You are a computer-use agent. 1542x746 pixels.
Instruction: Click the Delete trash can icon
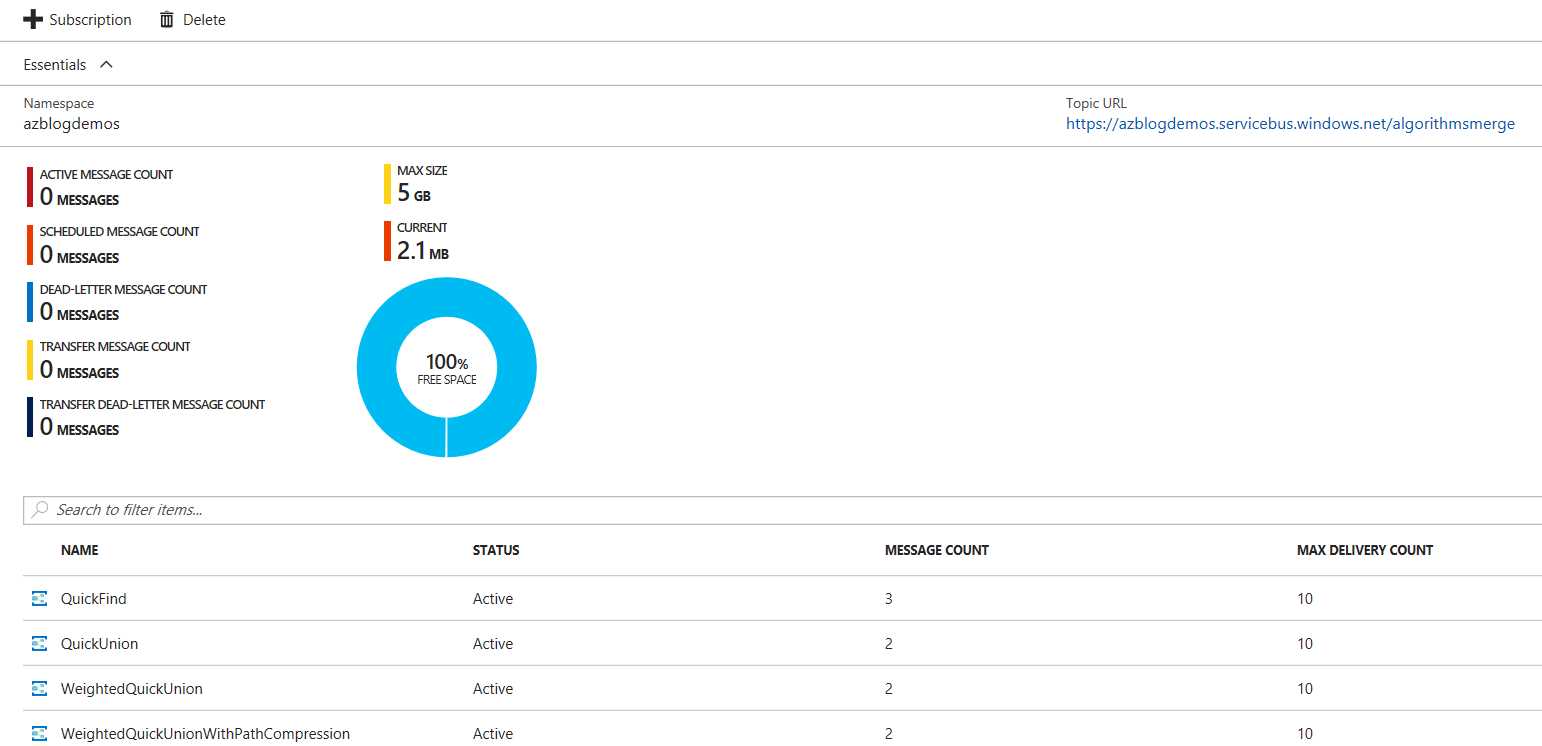tap(167, 20)
